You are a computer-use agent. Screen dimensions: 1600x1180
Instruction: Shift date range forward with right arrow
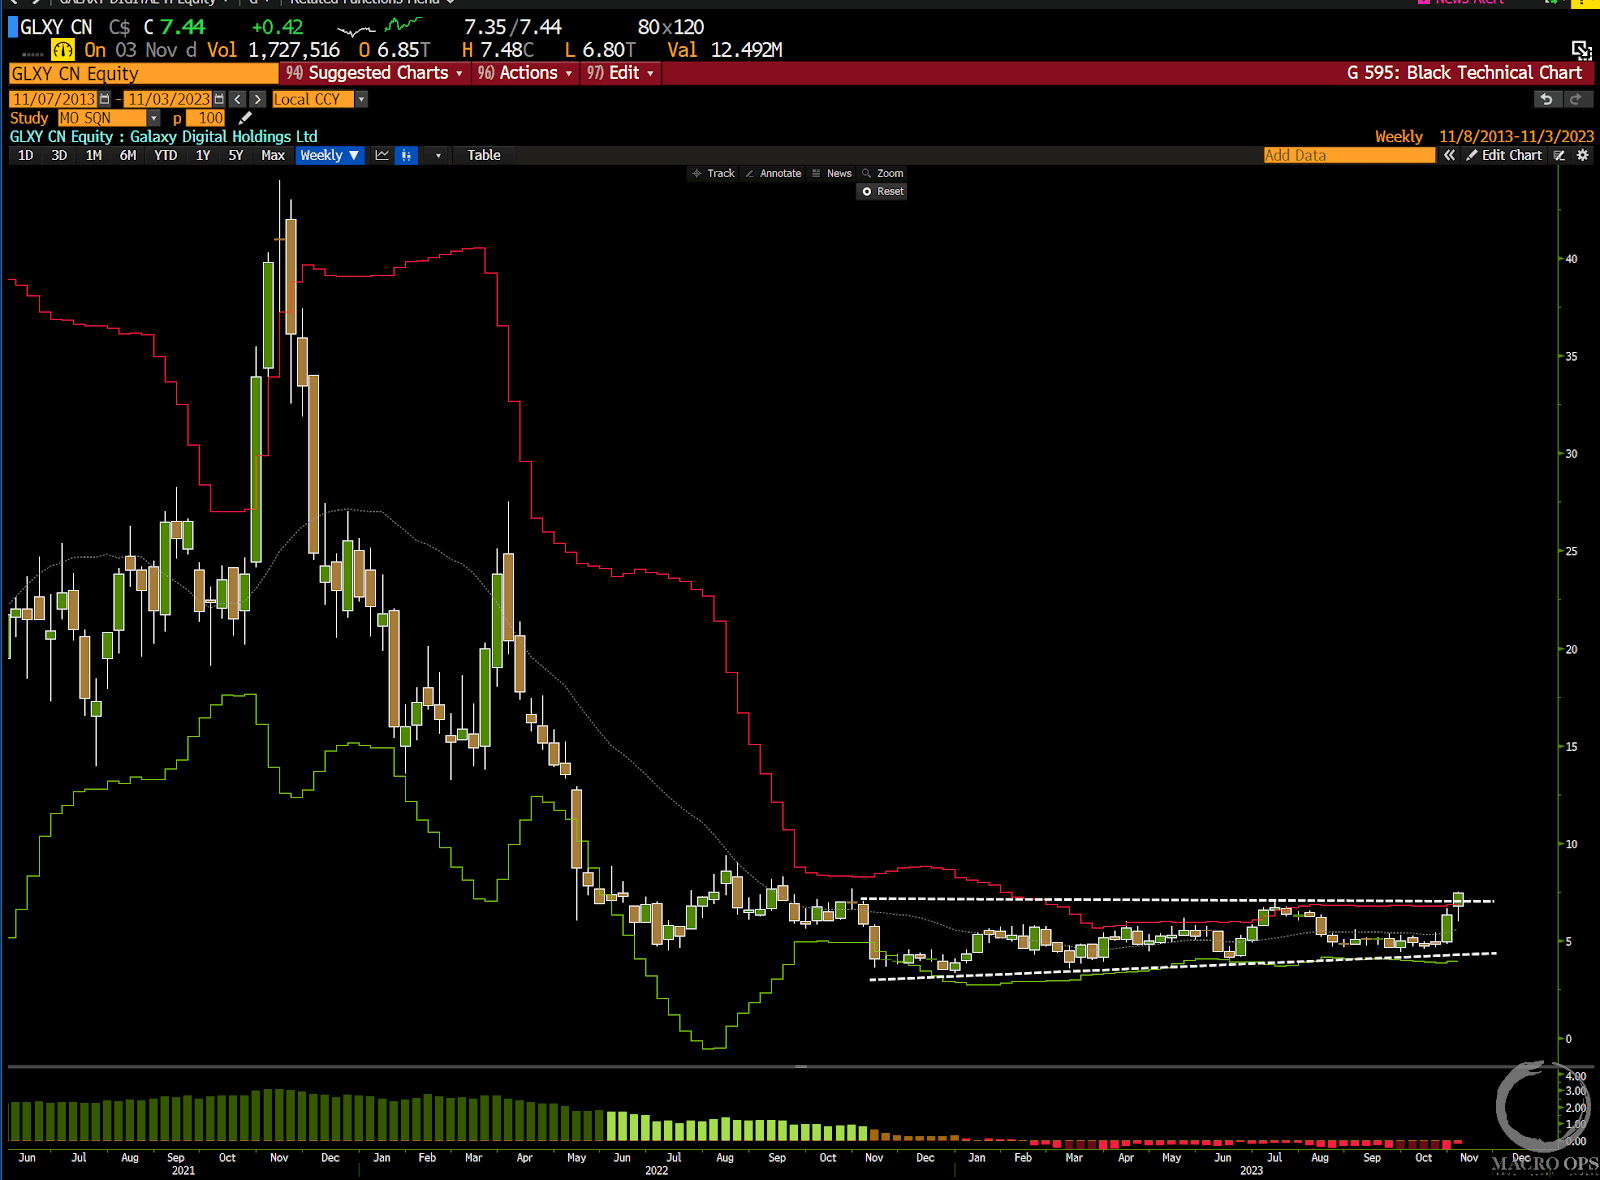258,99
